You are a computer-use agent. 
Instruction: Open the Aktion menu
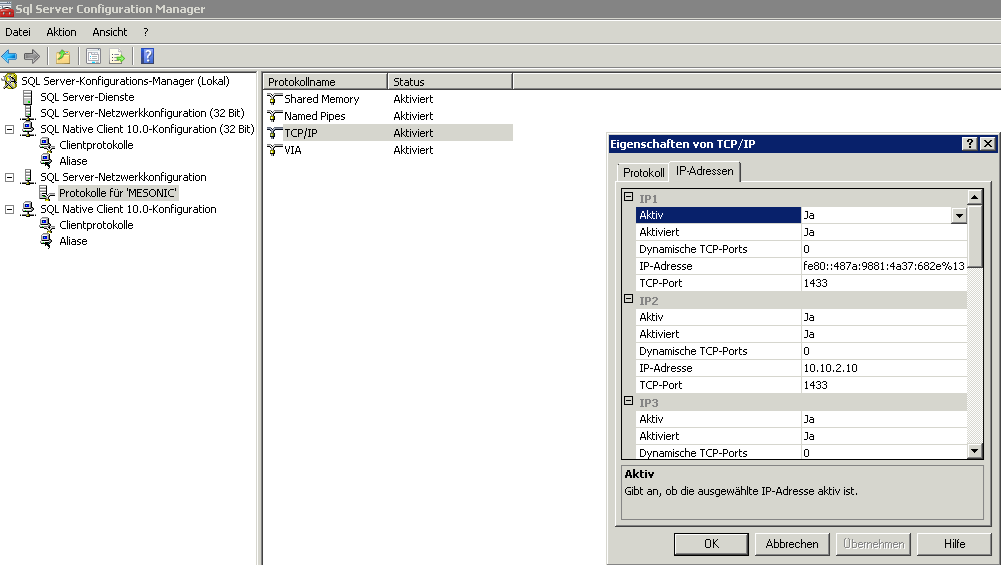coord(61,32)
